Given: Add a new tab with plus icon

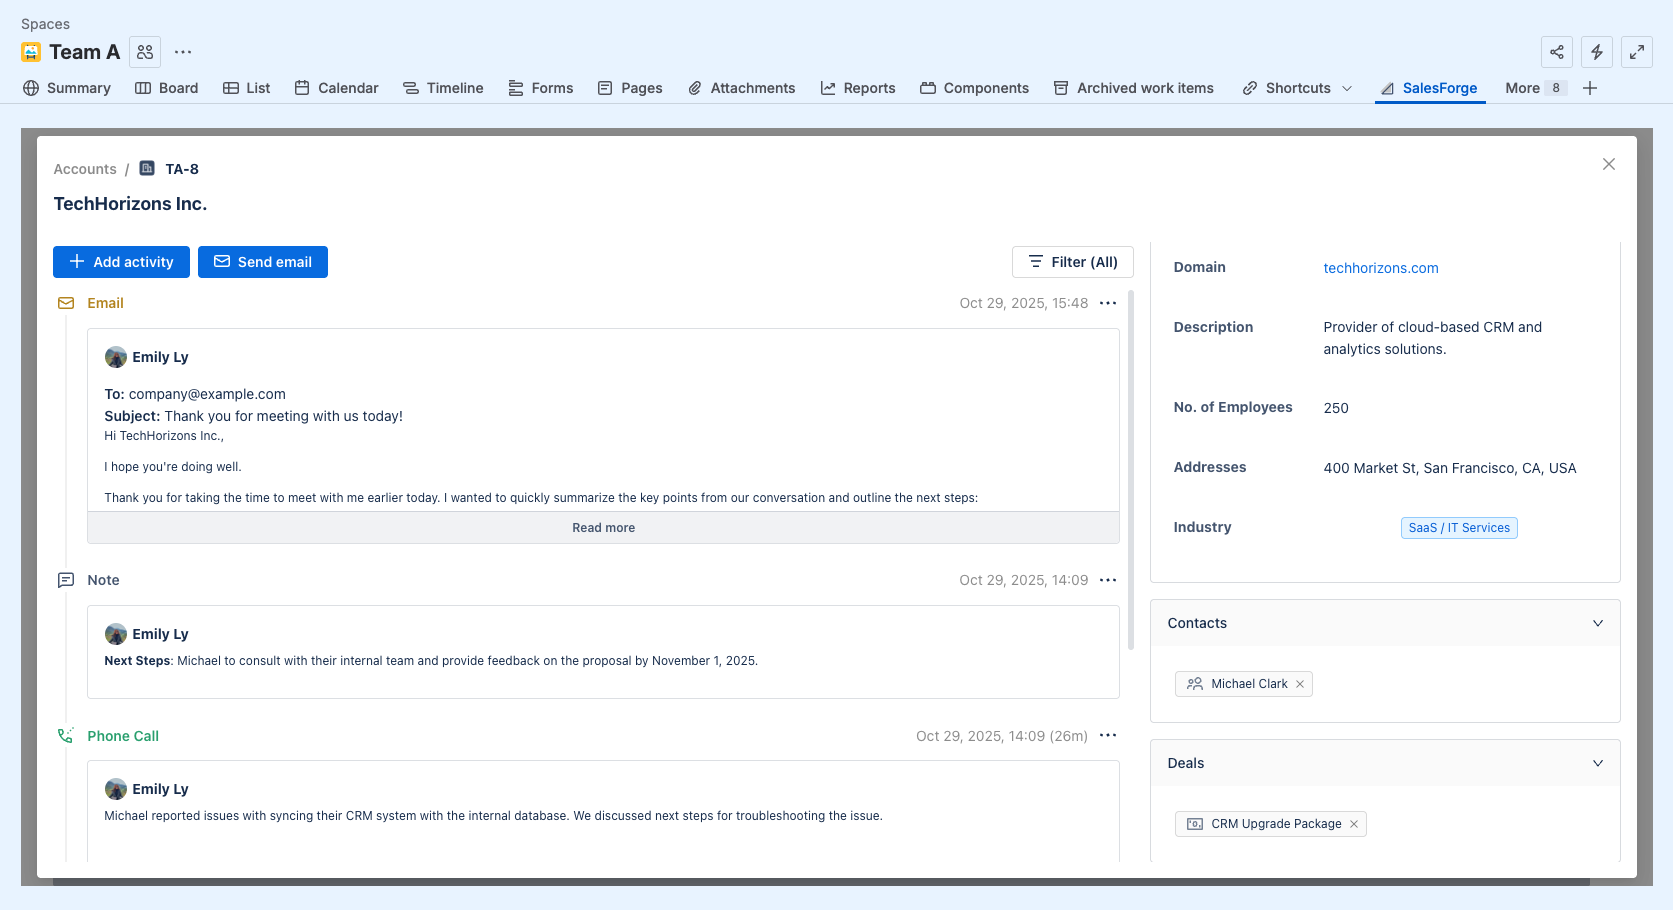Looking at the screenshot, I should (1590, 88).
